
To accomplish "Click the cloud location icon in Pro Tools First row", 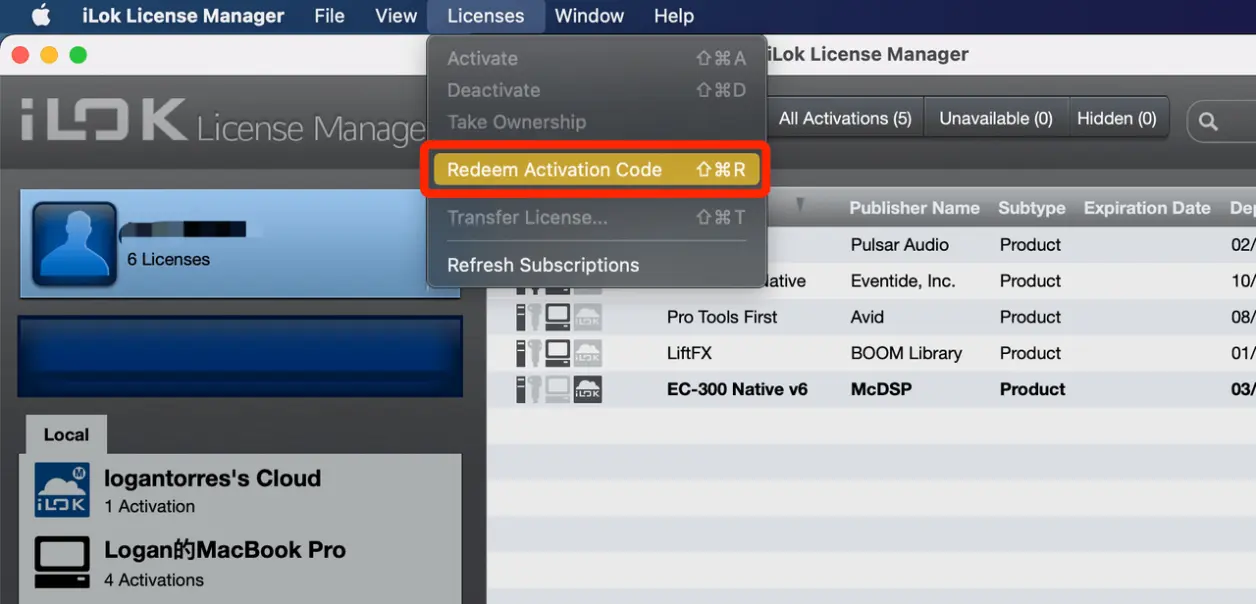I will coord(588,317).
